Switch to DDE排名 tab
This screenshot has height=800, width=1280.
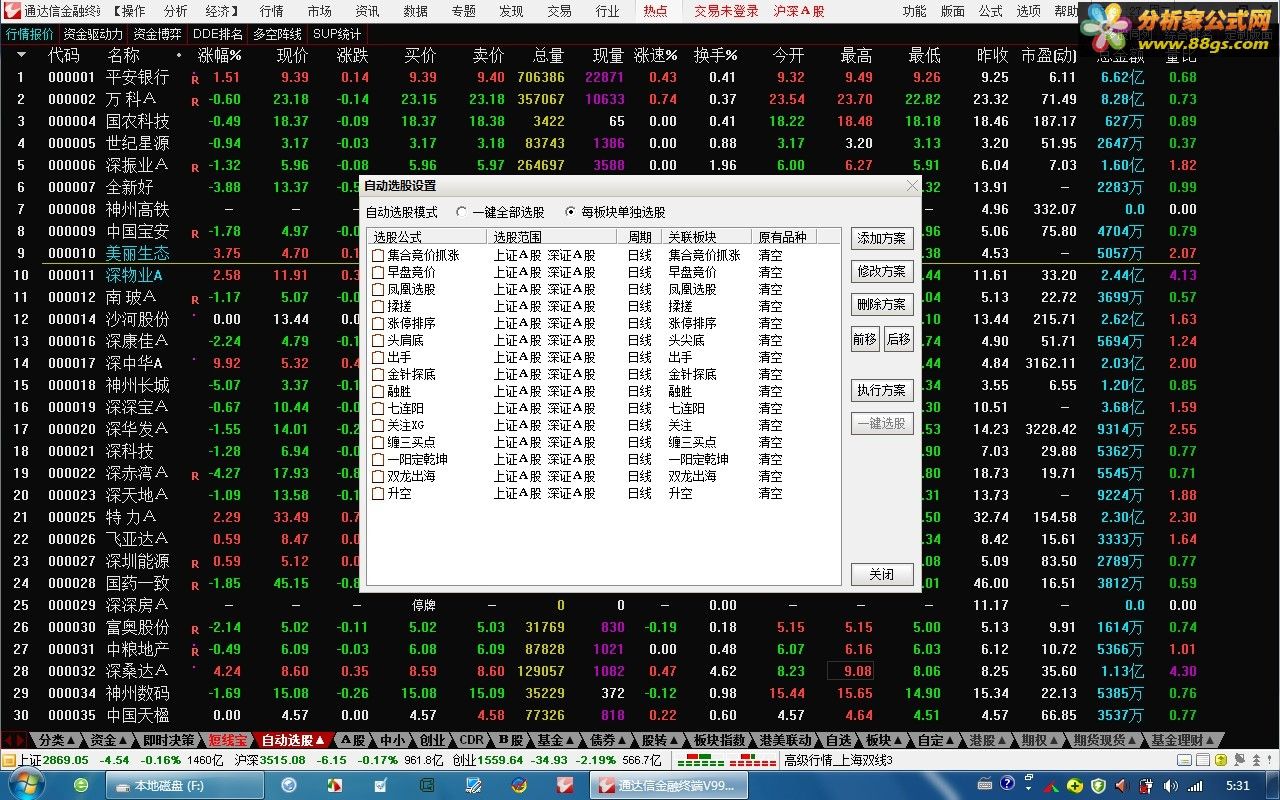click(x=217, y=34)
